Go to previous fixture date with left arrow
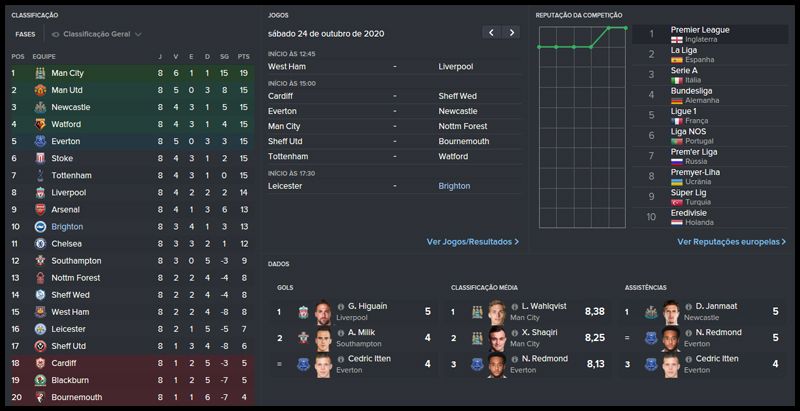This screenshot has width=800, height=411. [490, 33]
